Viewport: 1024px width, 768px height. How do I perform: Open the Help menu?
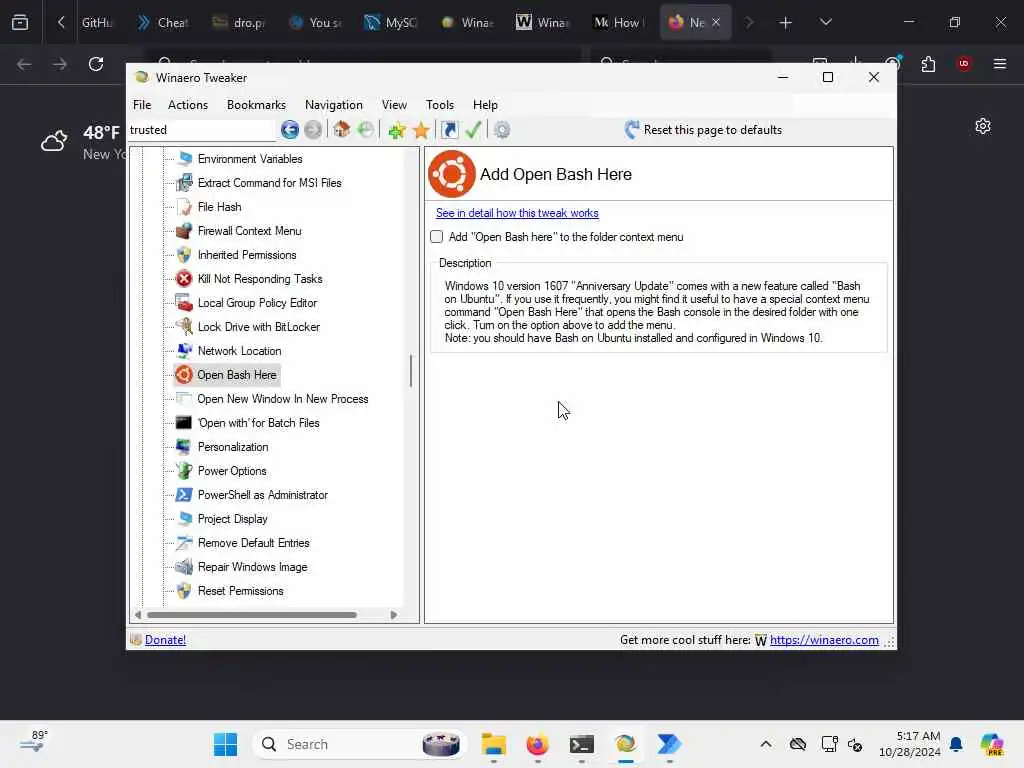pos(485,104)
